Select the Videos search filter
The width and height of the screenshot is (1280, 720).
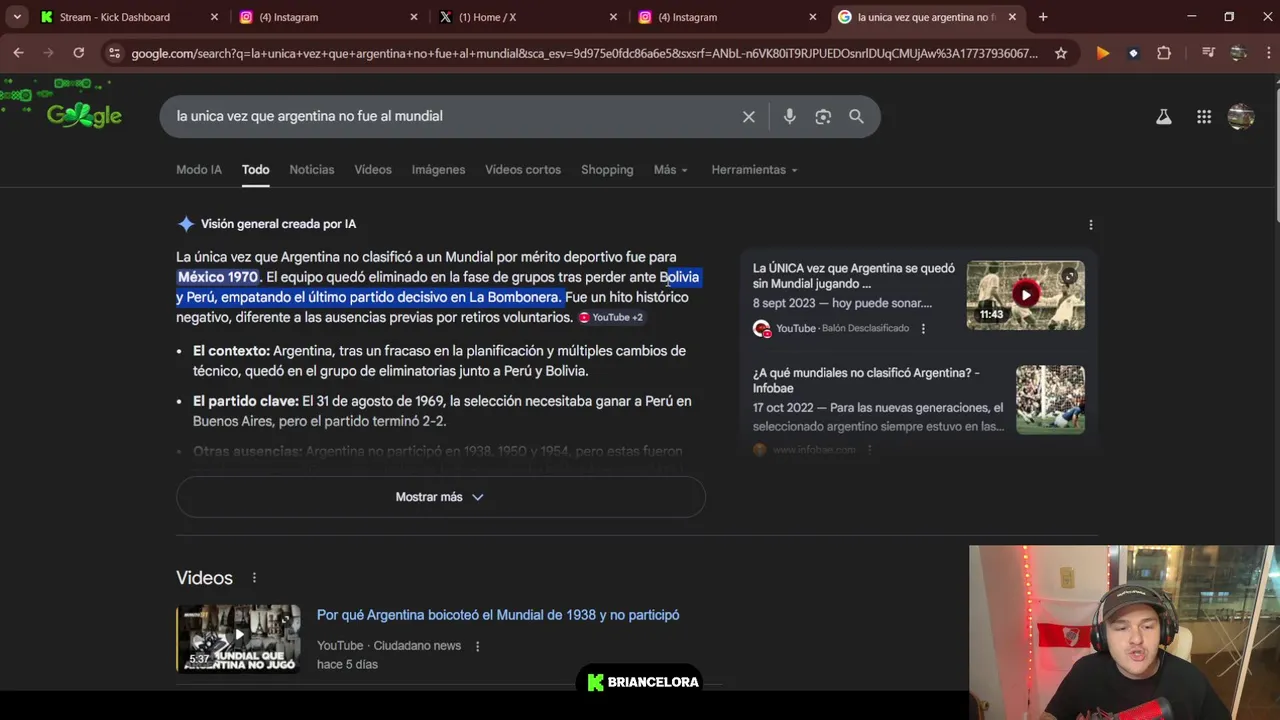(373, 170)
